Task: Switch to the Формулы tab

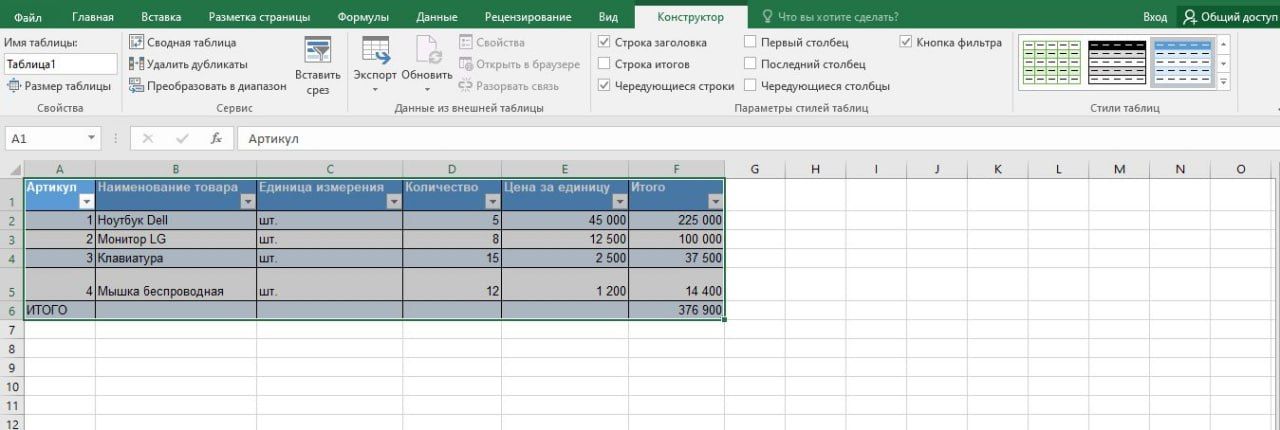Action: pos(363,17)
